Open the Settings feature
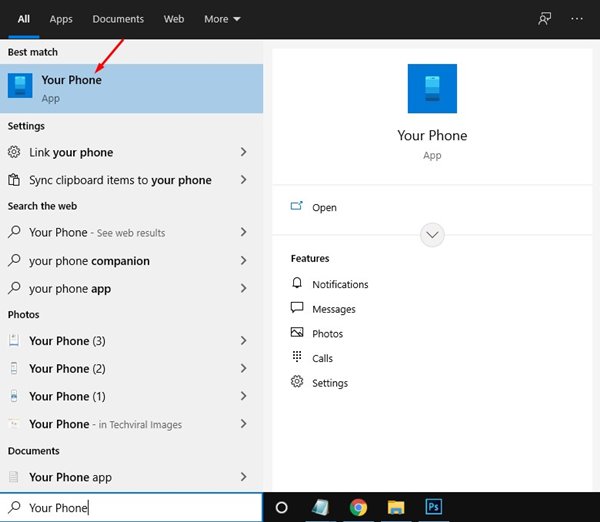 [x=330, y=383]
